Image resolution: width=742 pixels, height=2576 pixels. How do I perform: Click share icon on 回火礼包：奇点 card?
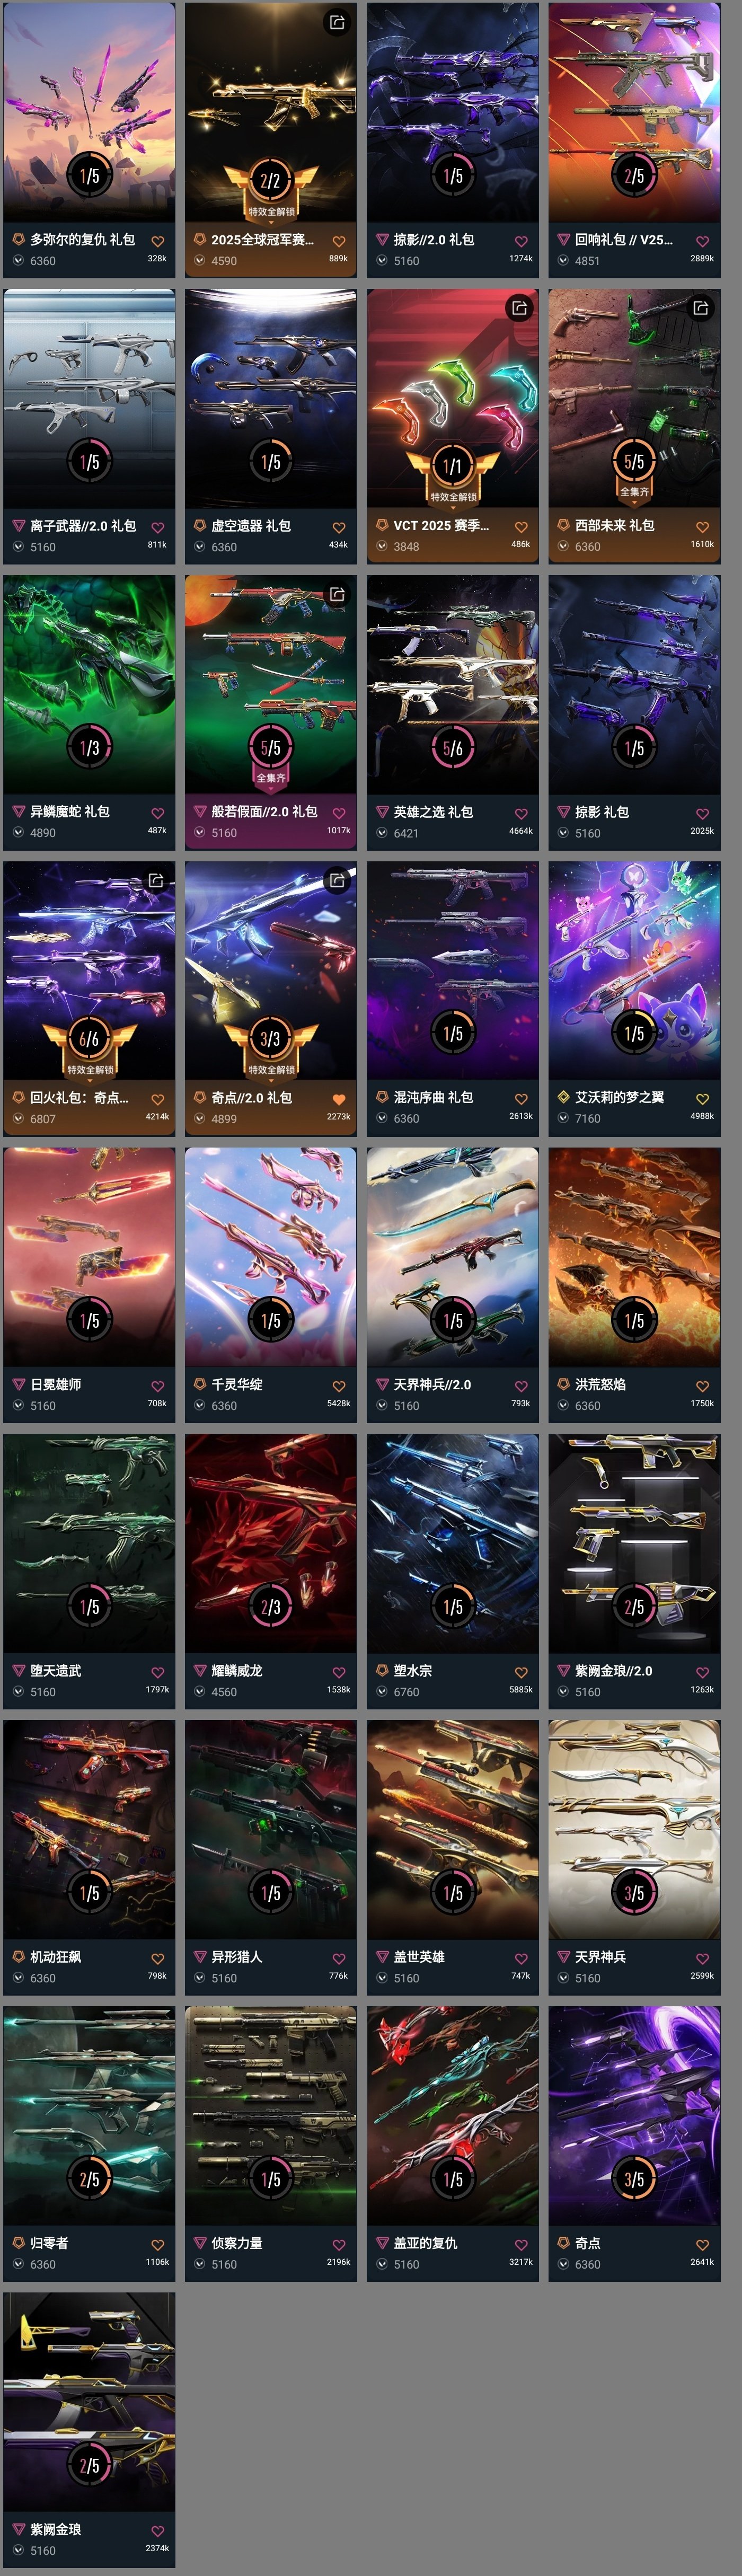point(156,880)
